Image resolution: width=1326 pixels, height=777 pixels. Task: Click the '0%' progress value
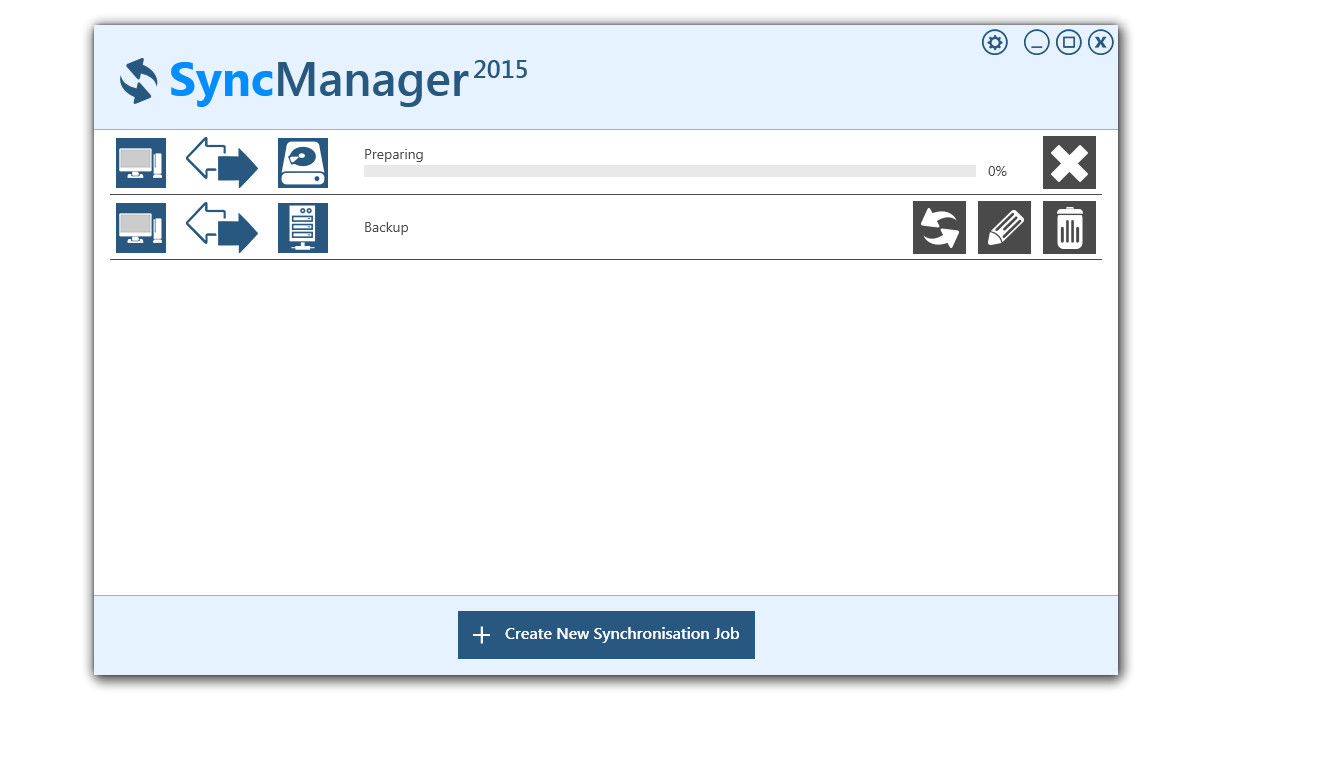pos(997,171)
